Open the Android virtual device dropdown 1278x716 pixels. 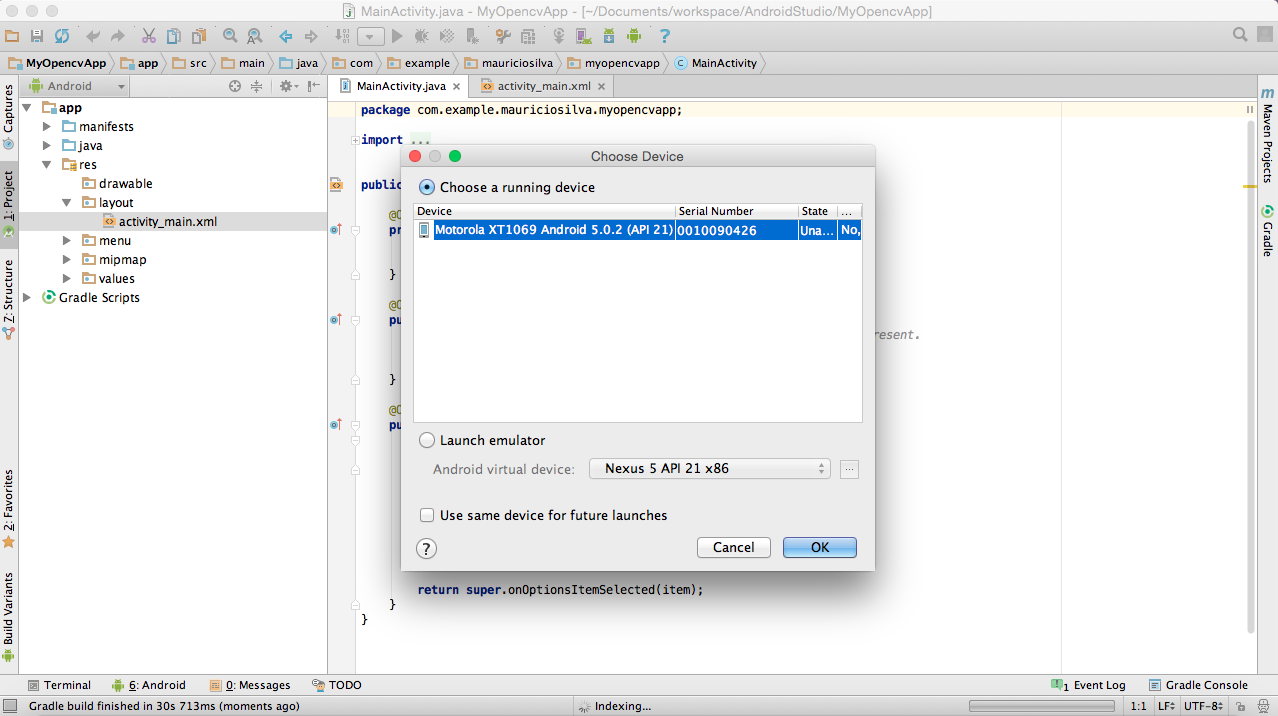click(709, 468)
